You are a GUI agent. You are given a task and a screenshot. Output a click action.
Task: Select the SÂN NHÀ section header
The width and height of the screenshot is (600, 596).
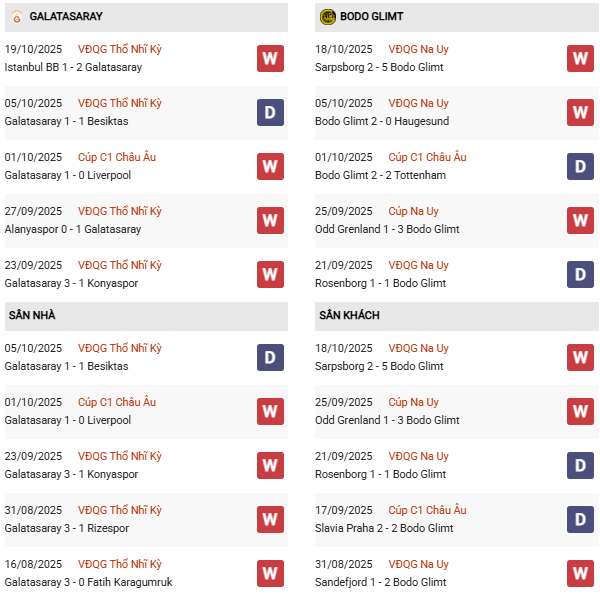(32, 316)
